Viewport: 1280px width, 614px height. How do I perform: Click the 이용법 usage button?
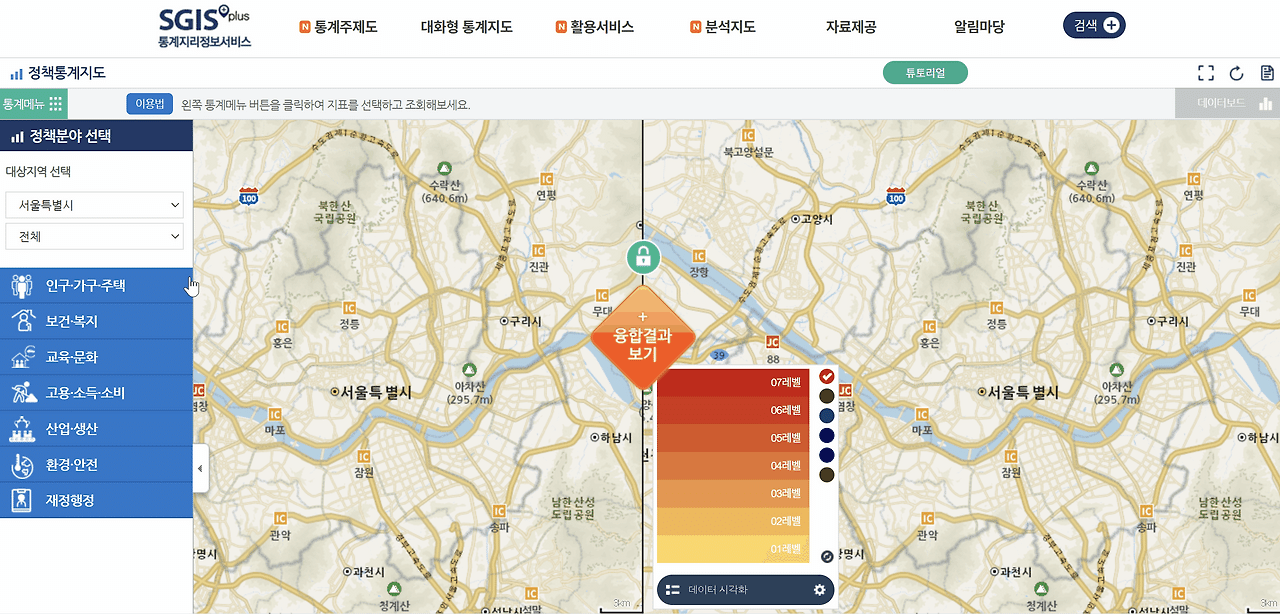[x=150, y=104]
